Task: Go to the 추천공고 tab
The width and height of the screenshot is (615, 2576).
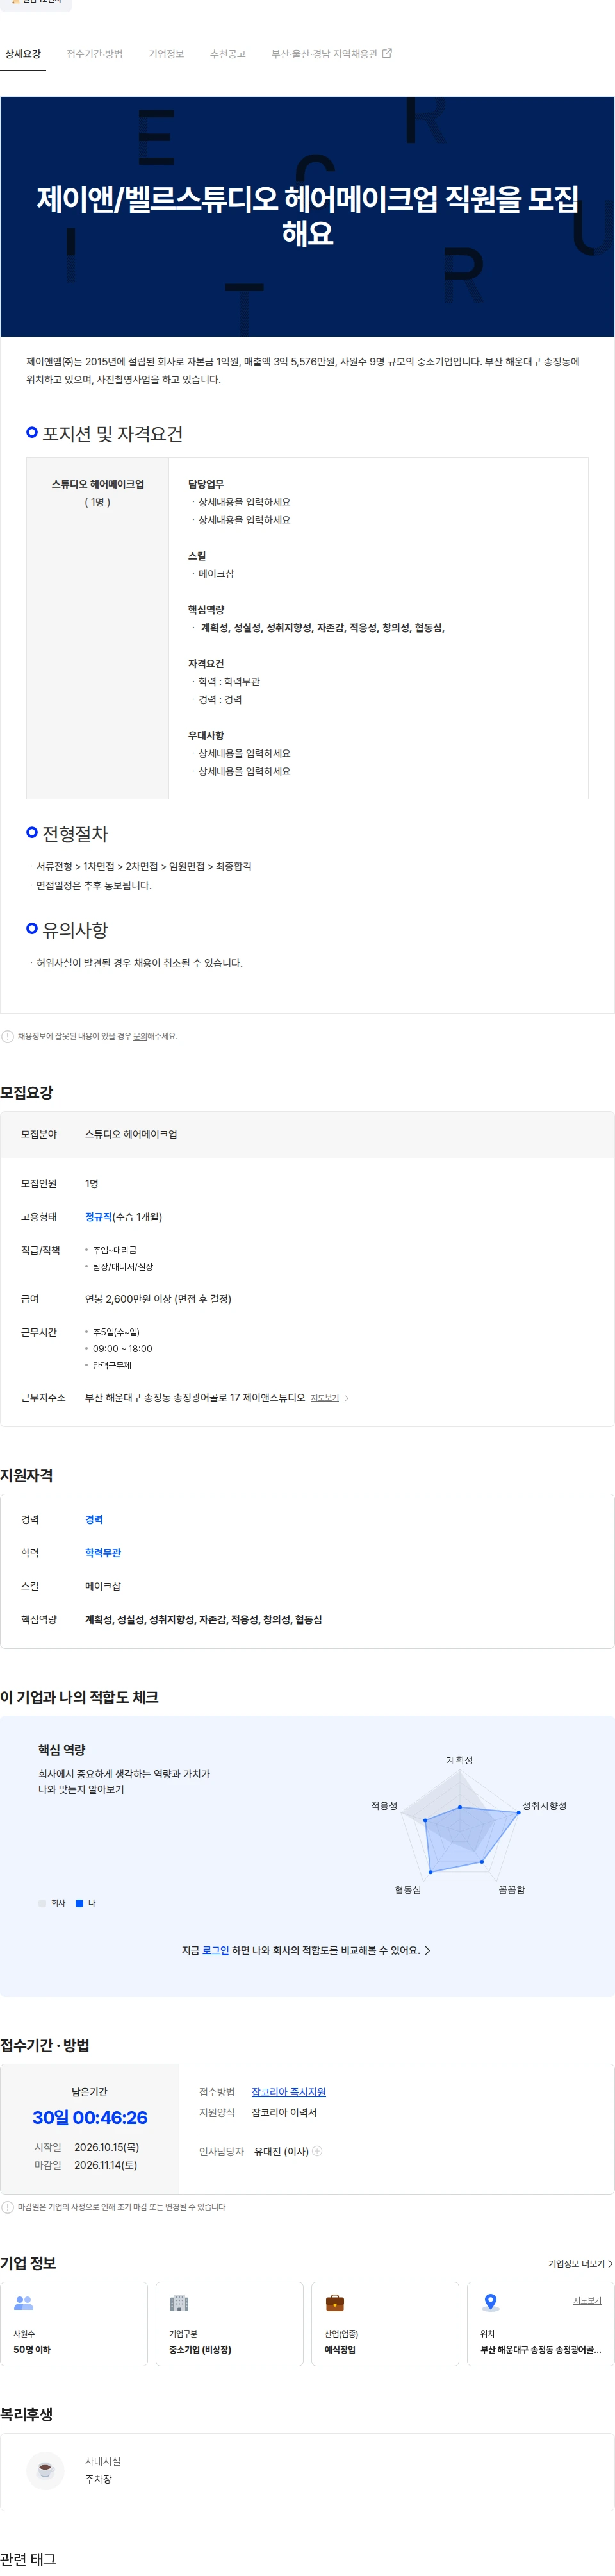Action: pos(228,54)
